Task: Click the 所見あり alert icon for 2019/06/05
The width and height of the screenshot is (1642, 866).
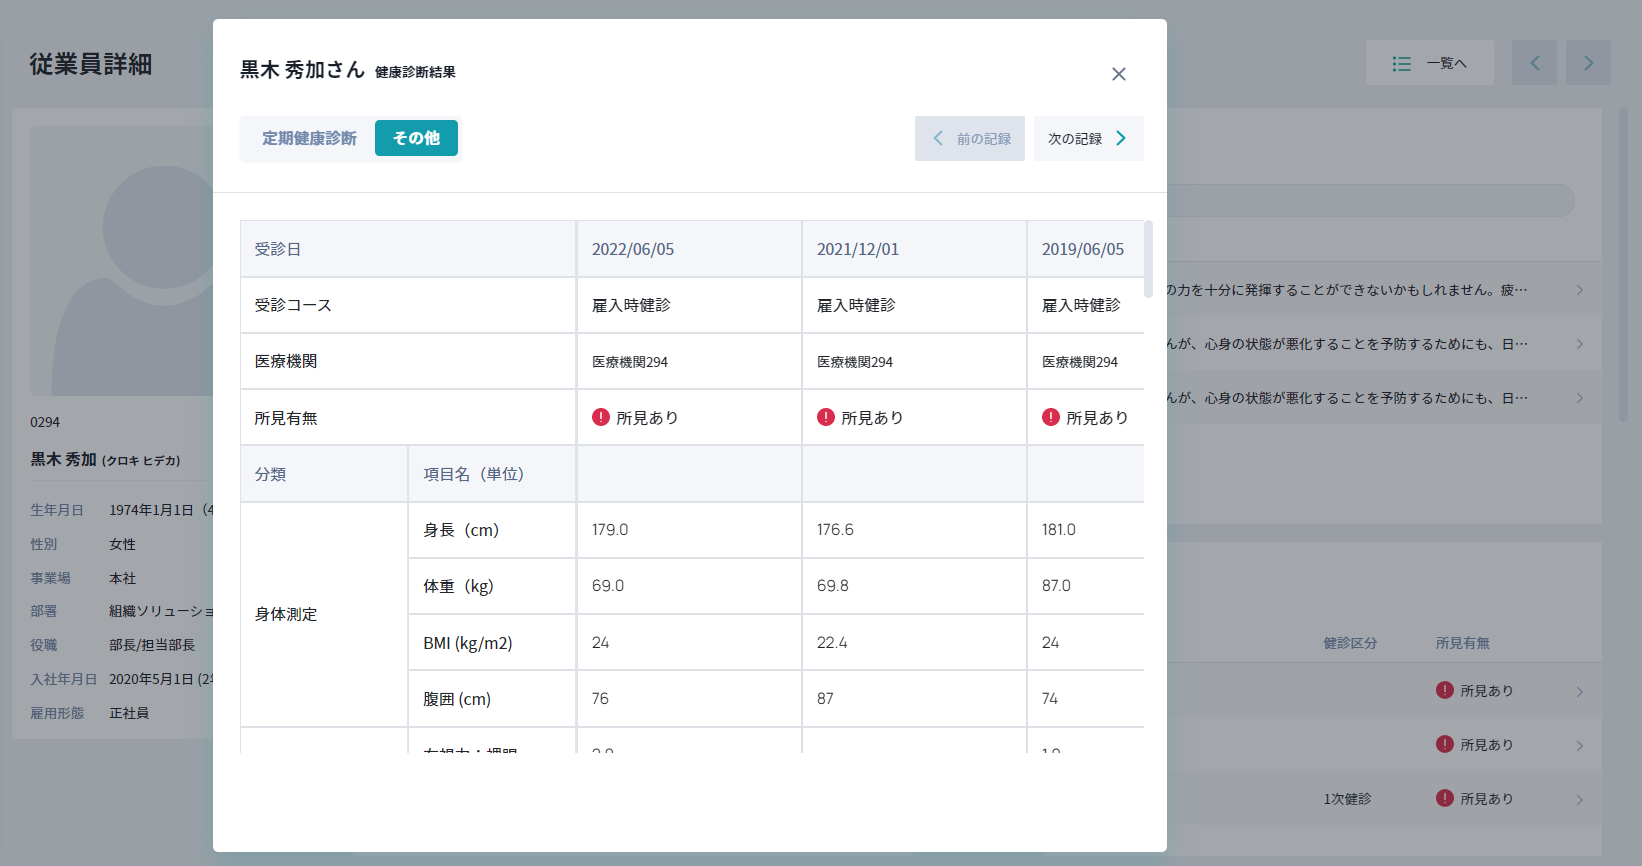Action: click(1051, 417)
